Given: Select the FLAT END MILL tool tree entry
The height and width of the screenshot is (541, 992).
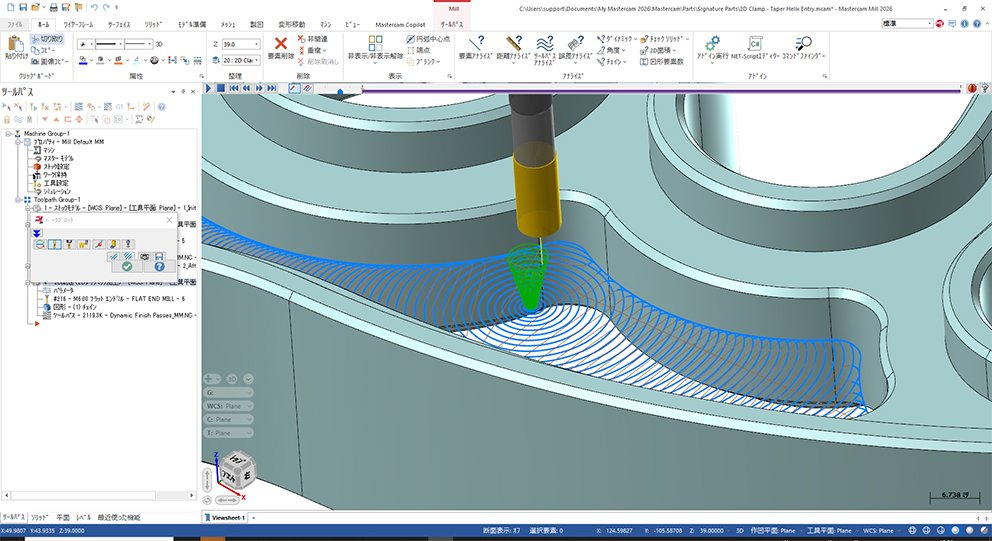Looking at the screenshot, I should (120, 298).
